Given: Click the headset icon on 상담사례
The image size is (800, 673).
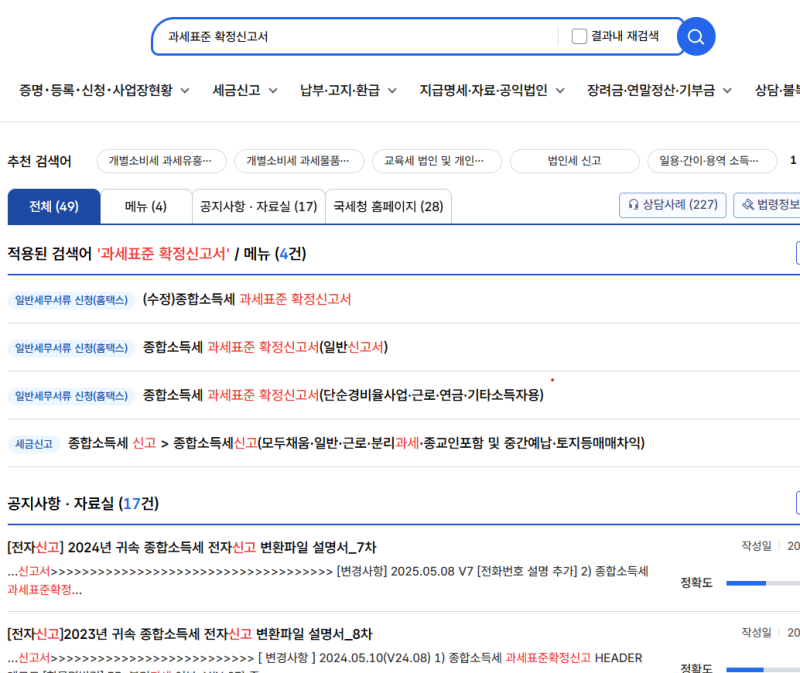Looking at the screenshot, I should coord(633,205).
